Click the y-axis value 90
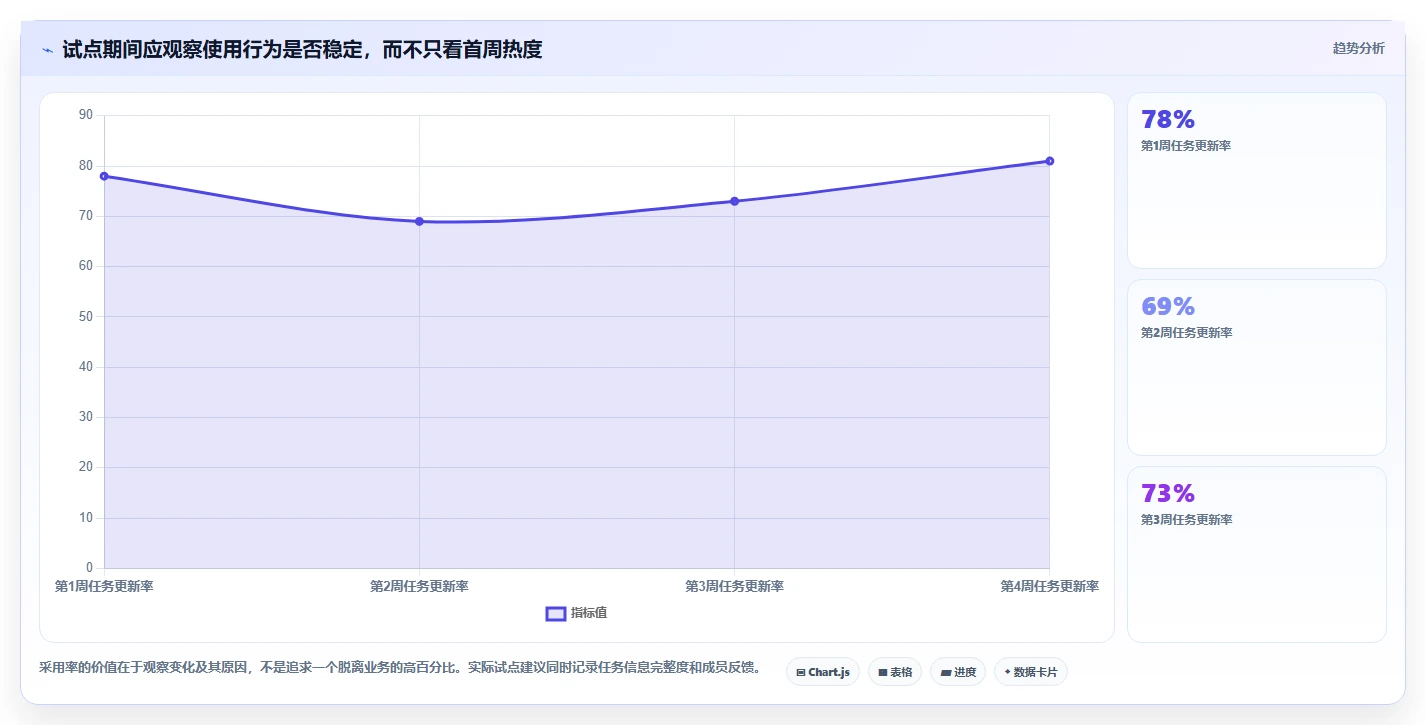The image size is (1426, 725). (x=85, y=115)
